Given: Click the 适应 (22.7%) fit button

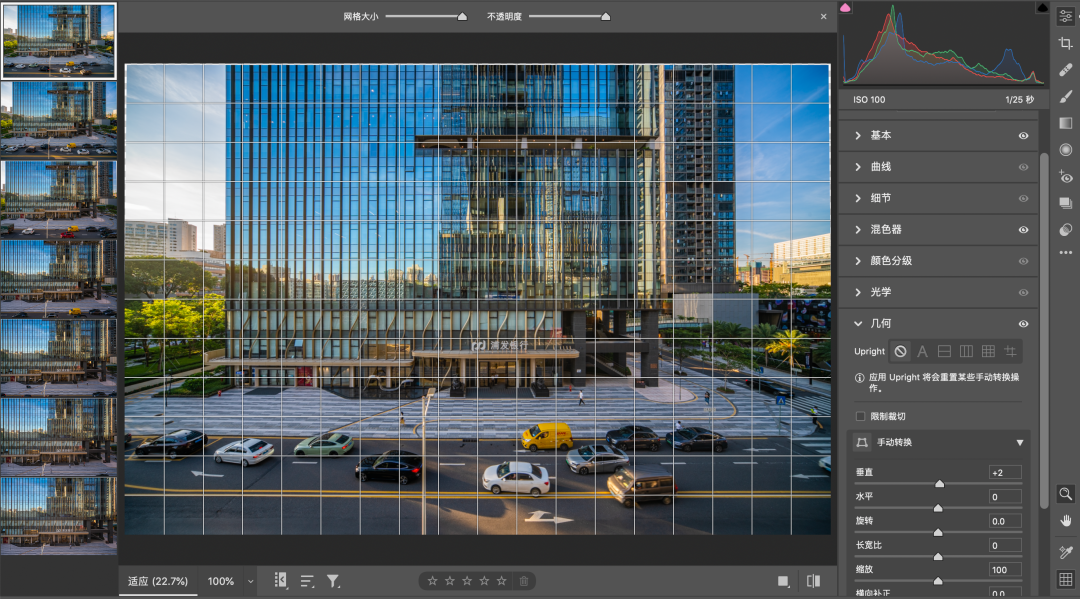Looking at the screenshot, I should (160, 581).
